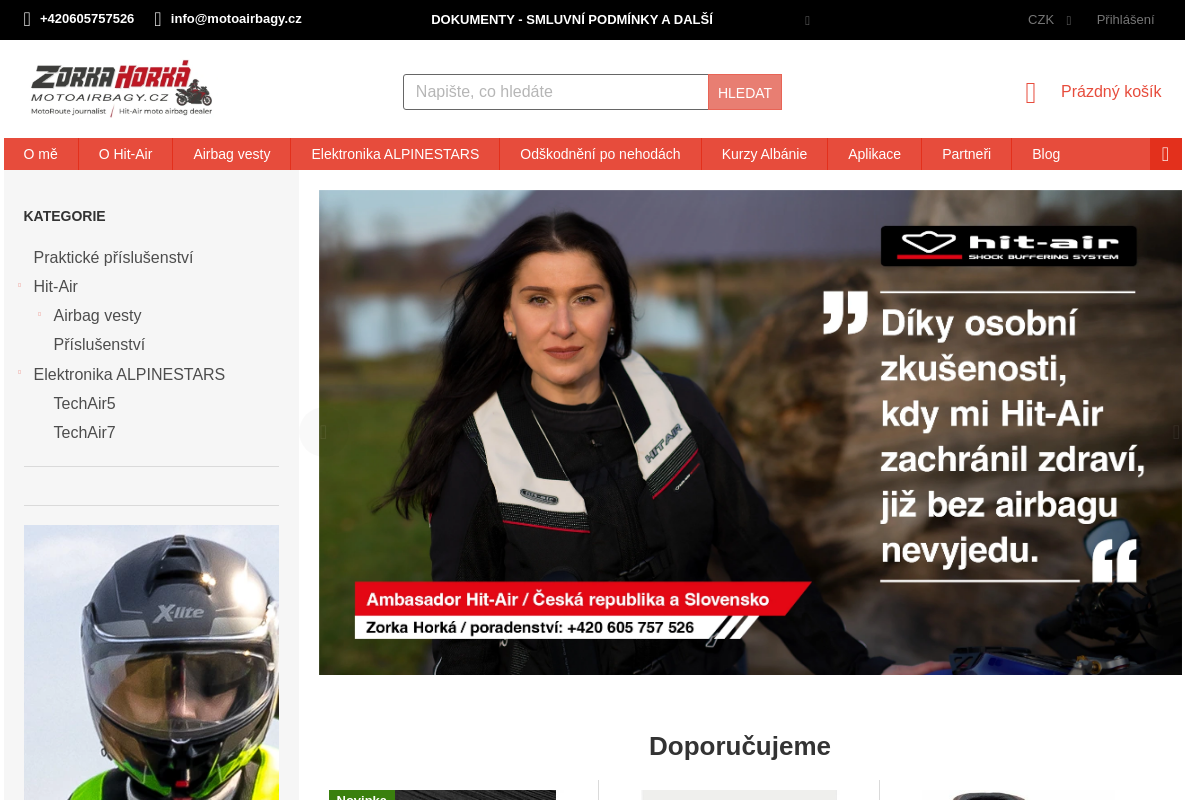Click the envelope icon next to info@motoairbagy.cz
1200x800 pixels.
tap(156, 19)
